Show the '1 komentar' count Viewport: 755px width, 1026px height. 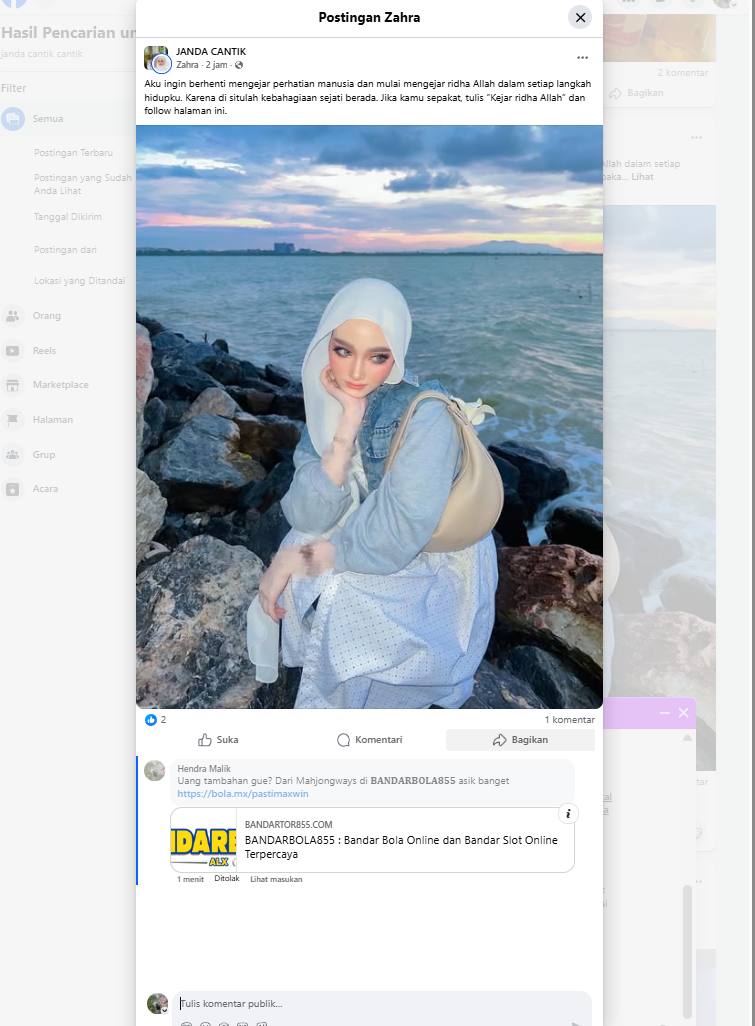point(569,720)
